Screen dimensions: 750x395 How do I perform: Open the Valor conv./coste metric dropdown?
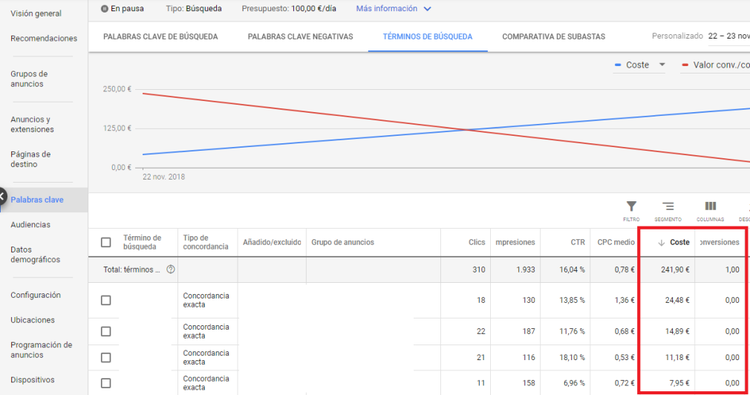click(715, 65)
